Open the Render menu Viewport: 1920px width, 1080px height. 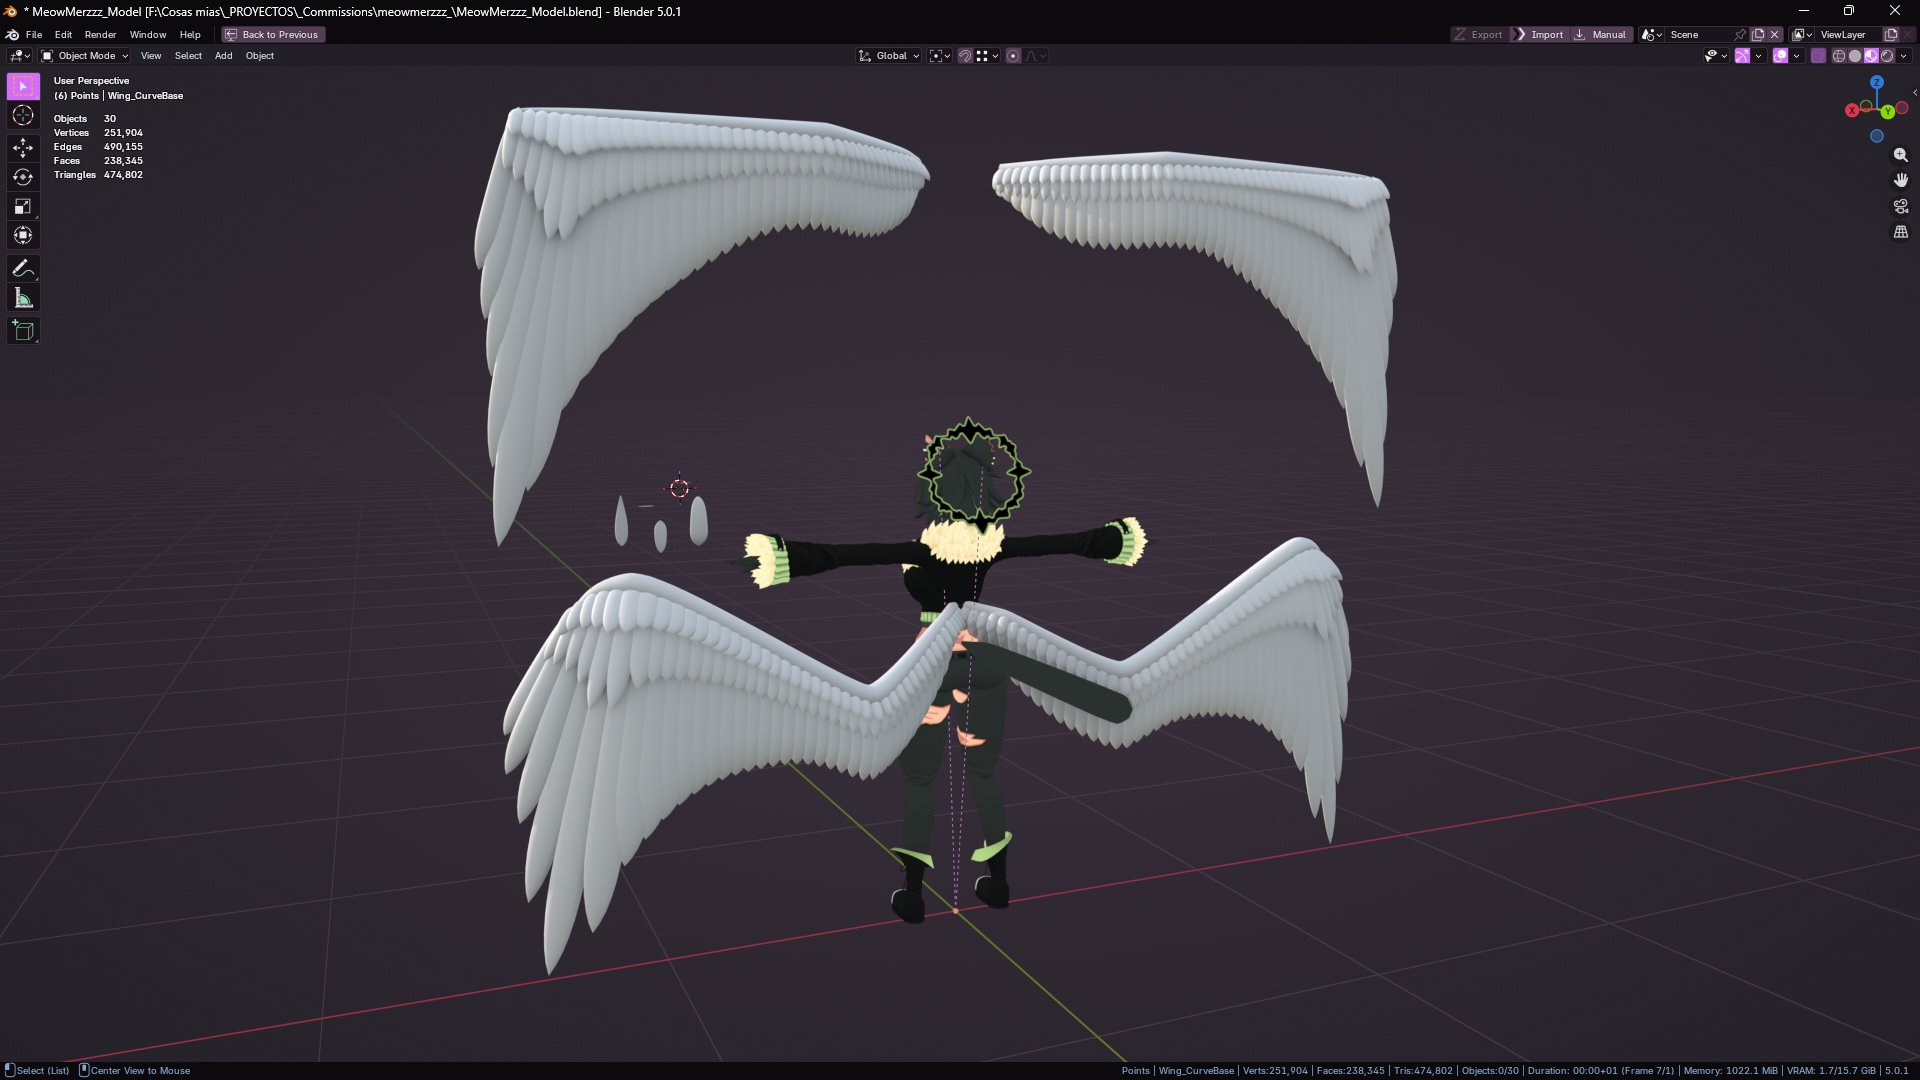[x=100, y=34]
